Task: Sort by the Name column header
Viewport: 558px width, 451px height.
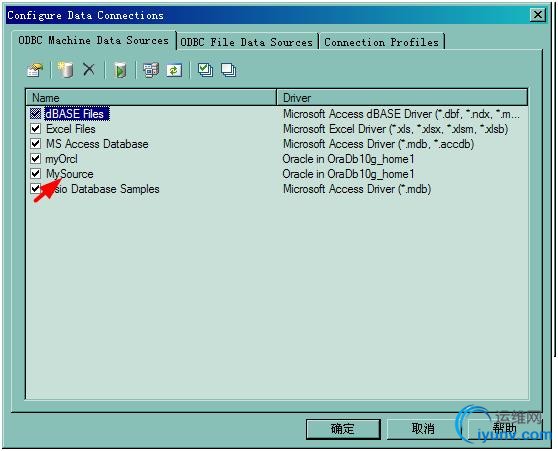Action: [151, 98]
